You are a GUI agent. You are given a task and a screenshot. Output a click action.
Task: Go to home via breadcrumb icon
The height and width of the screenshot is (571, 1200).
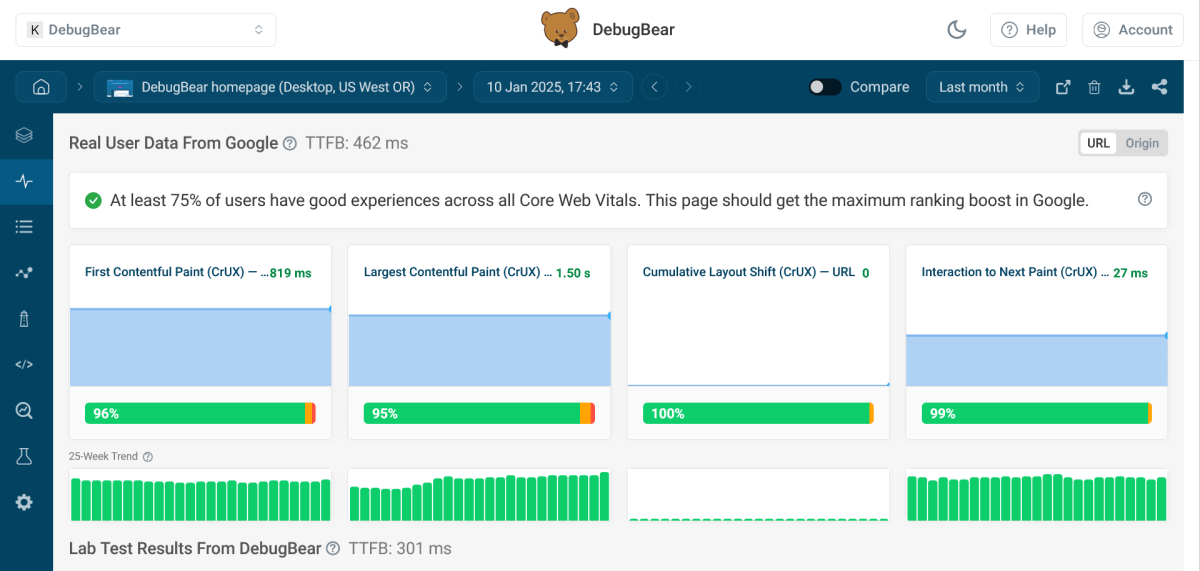coord(41,87)
